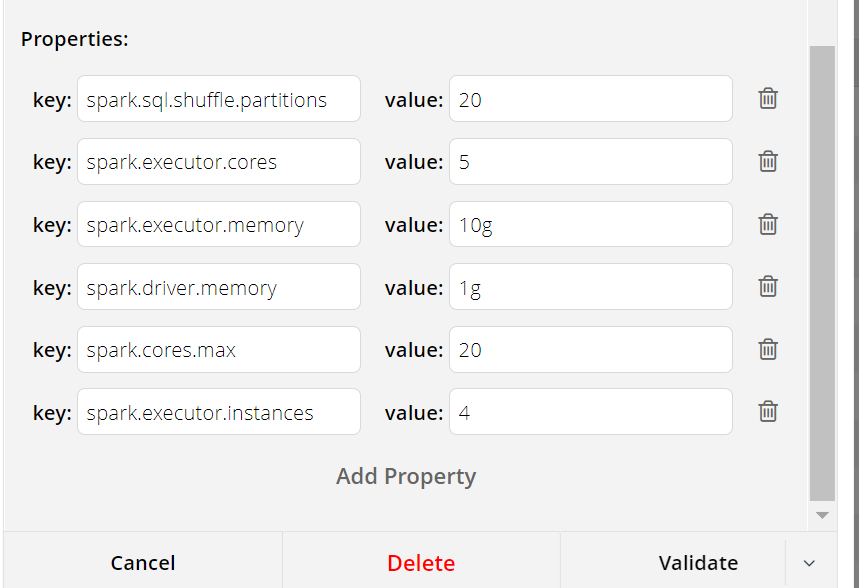Click the scrollbar down arrow
Screen dimensions: 859x588
click(x=822, y=515)
